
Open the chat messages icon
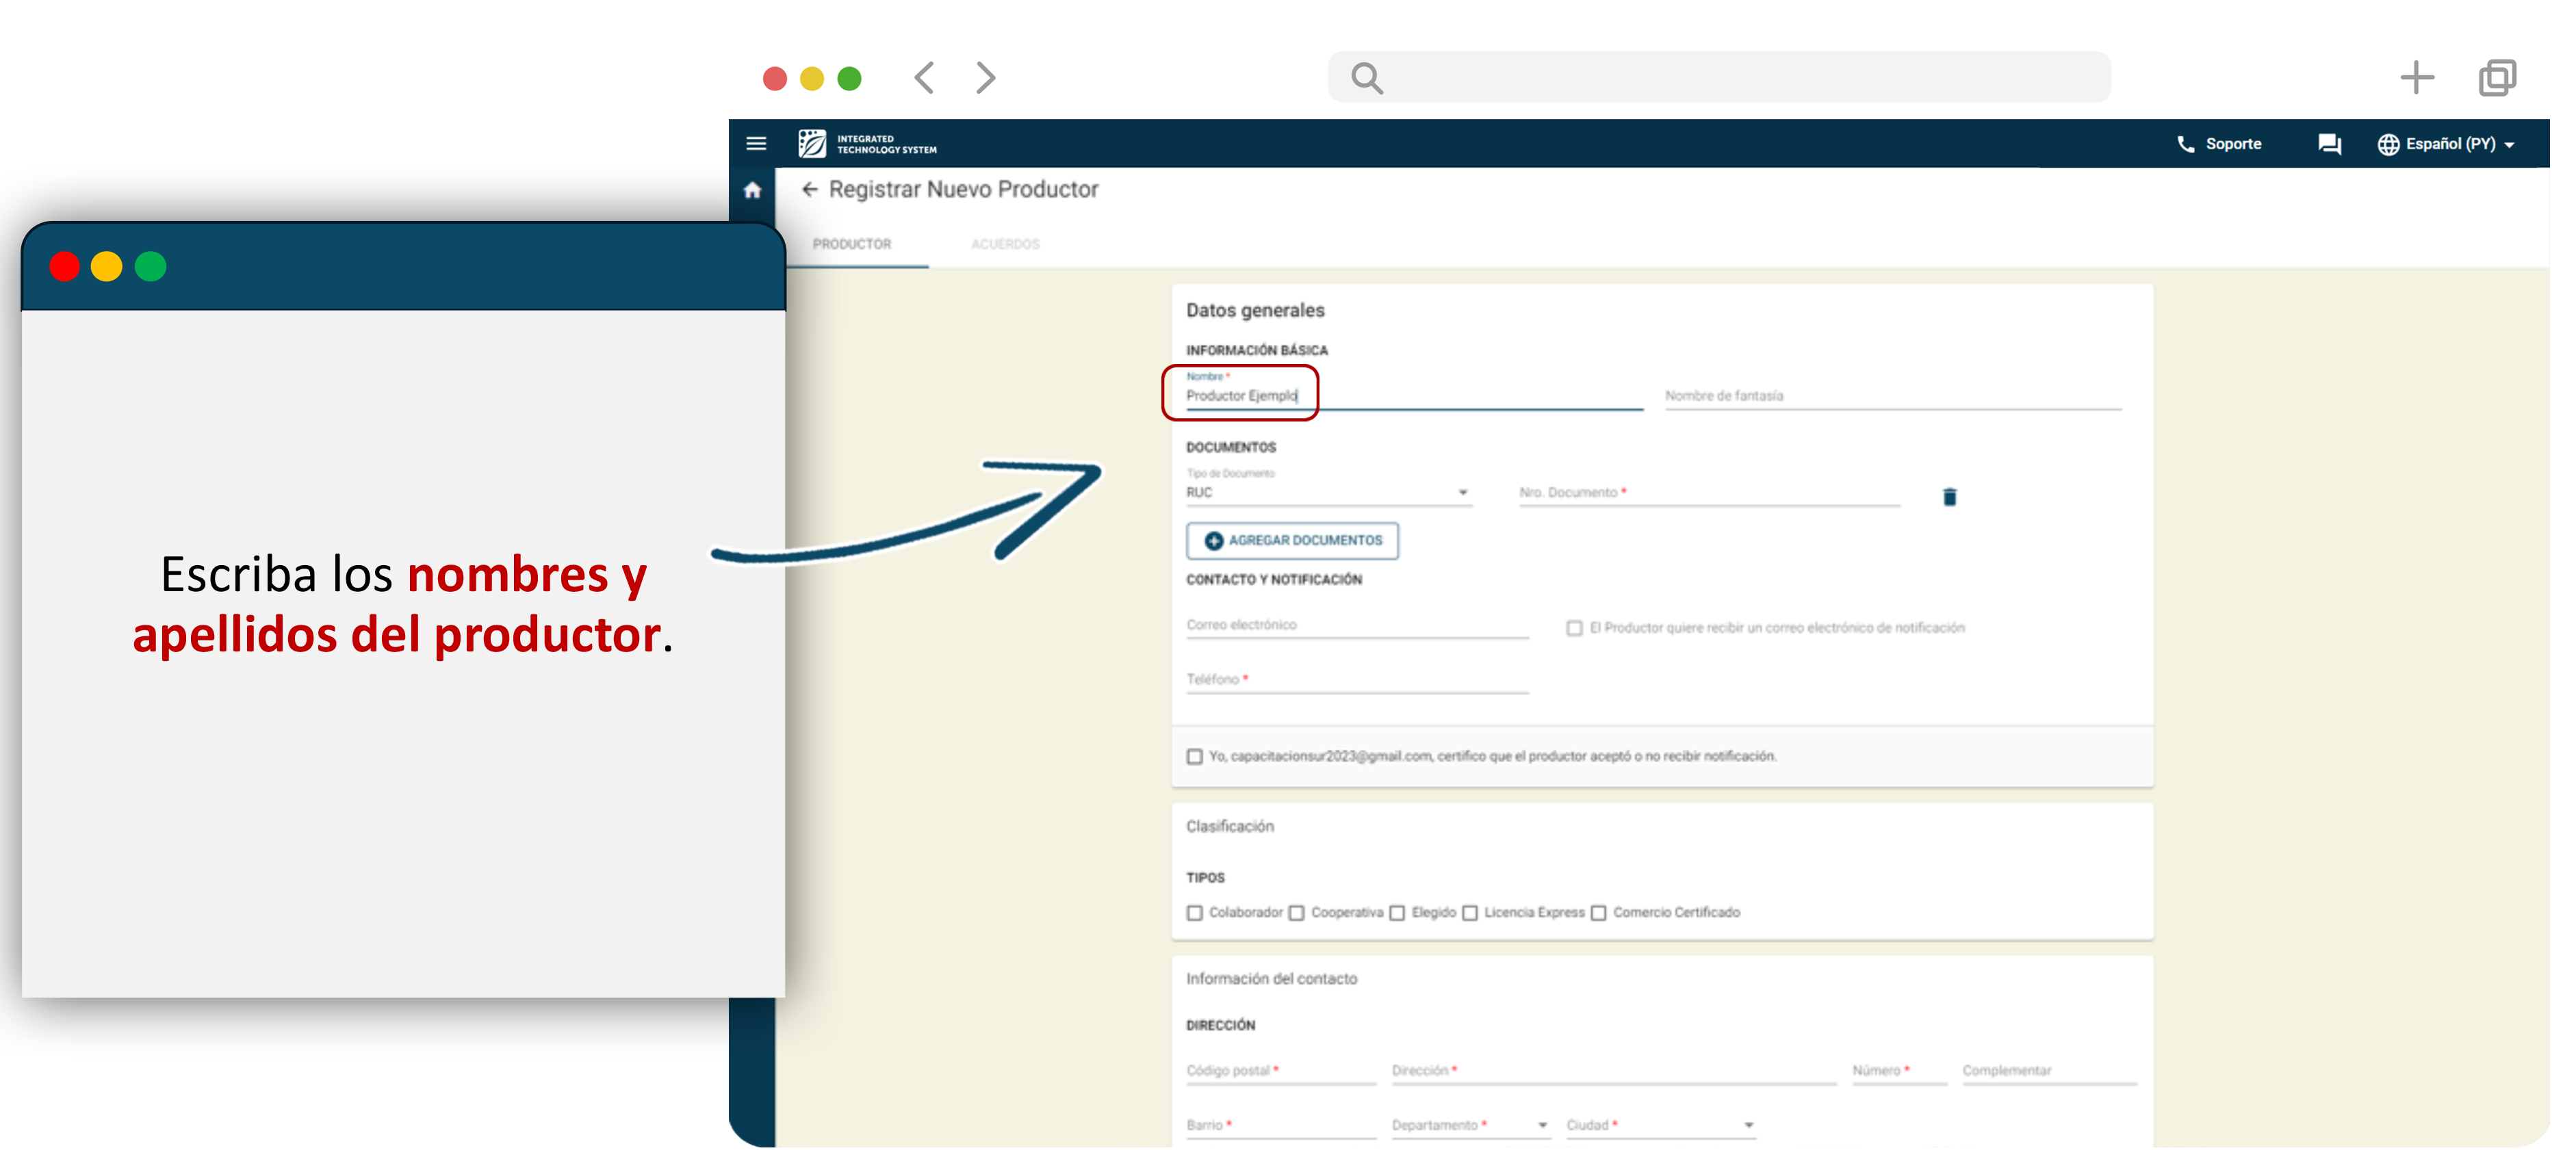(x=2329, y=144)
